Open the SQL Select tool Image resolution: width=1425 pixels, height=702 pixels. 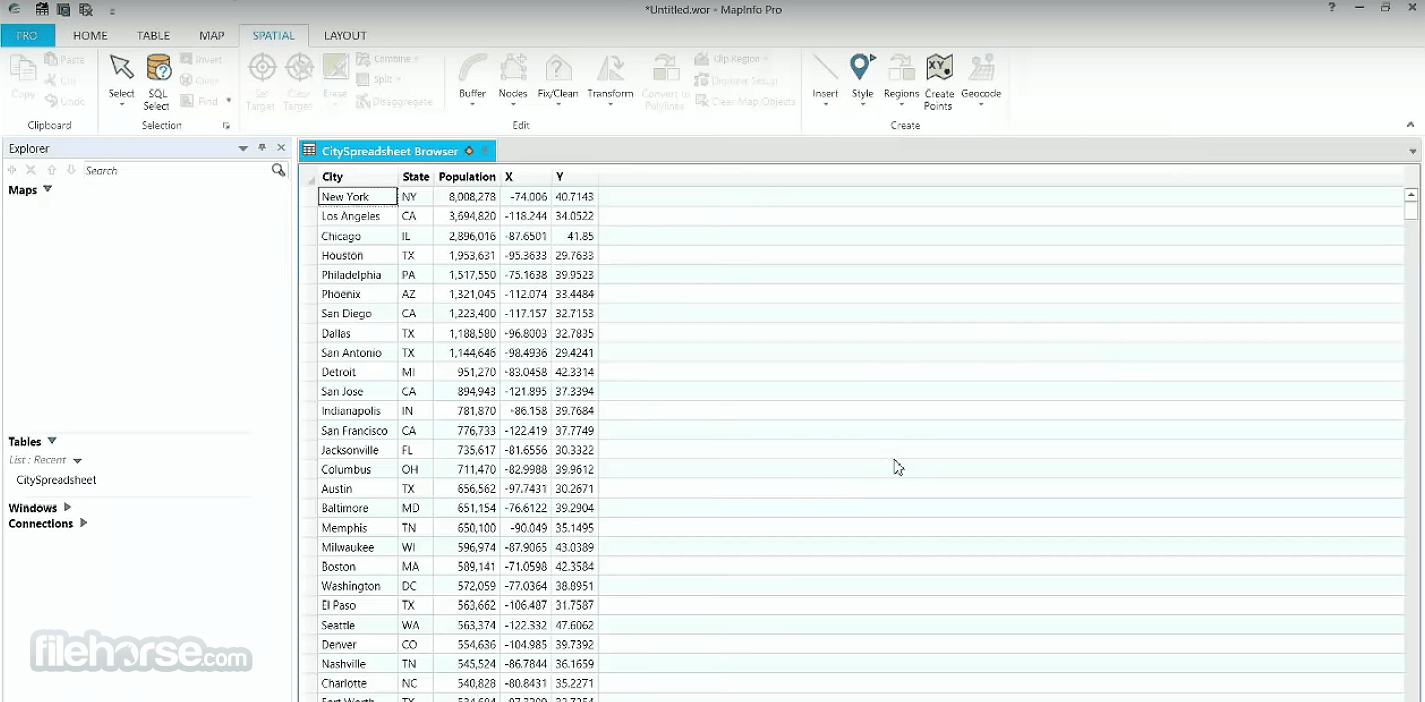pyautogui.click(x=157, y=80)
